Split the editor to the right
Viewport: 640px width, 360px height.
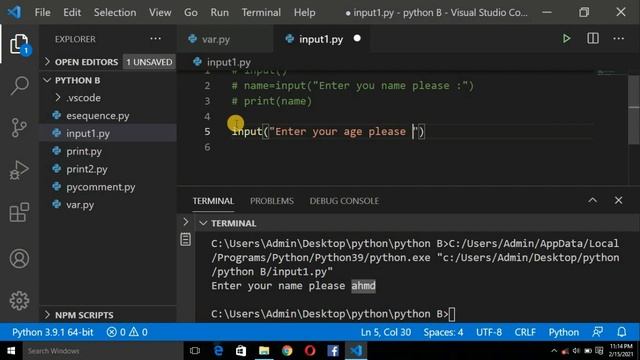click(x=593, y=39)
